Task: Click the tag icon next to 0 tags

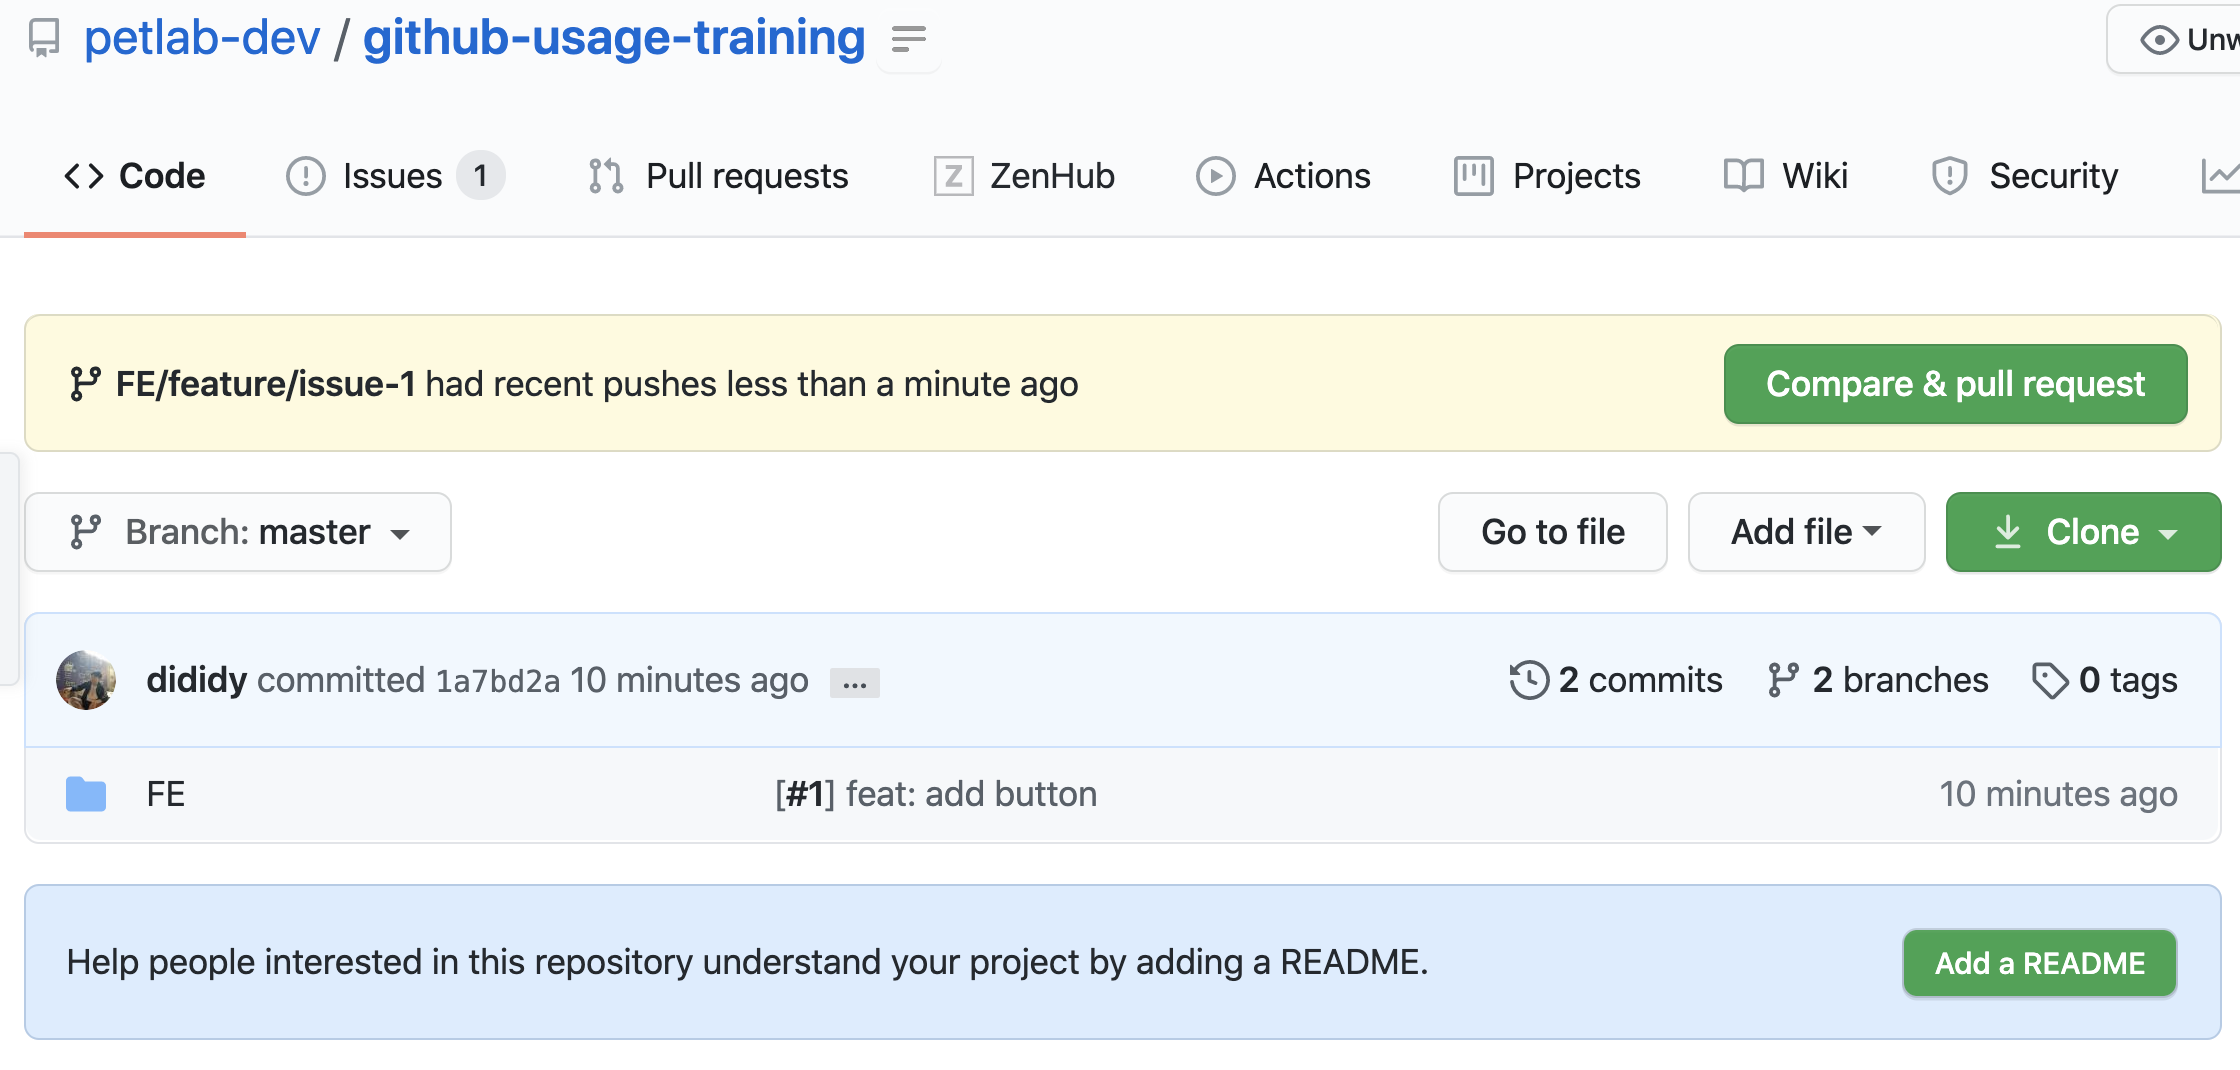Action: [2050, 681]
